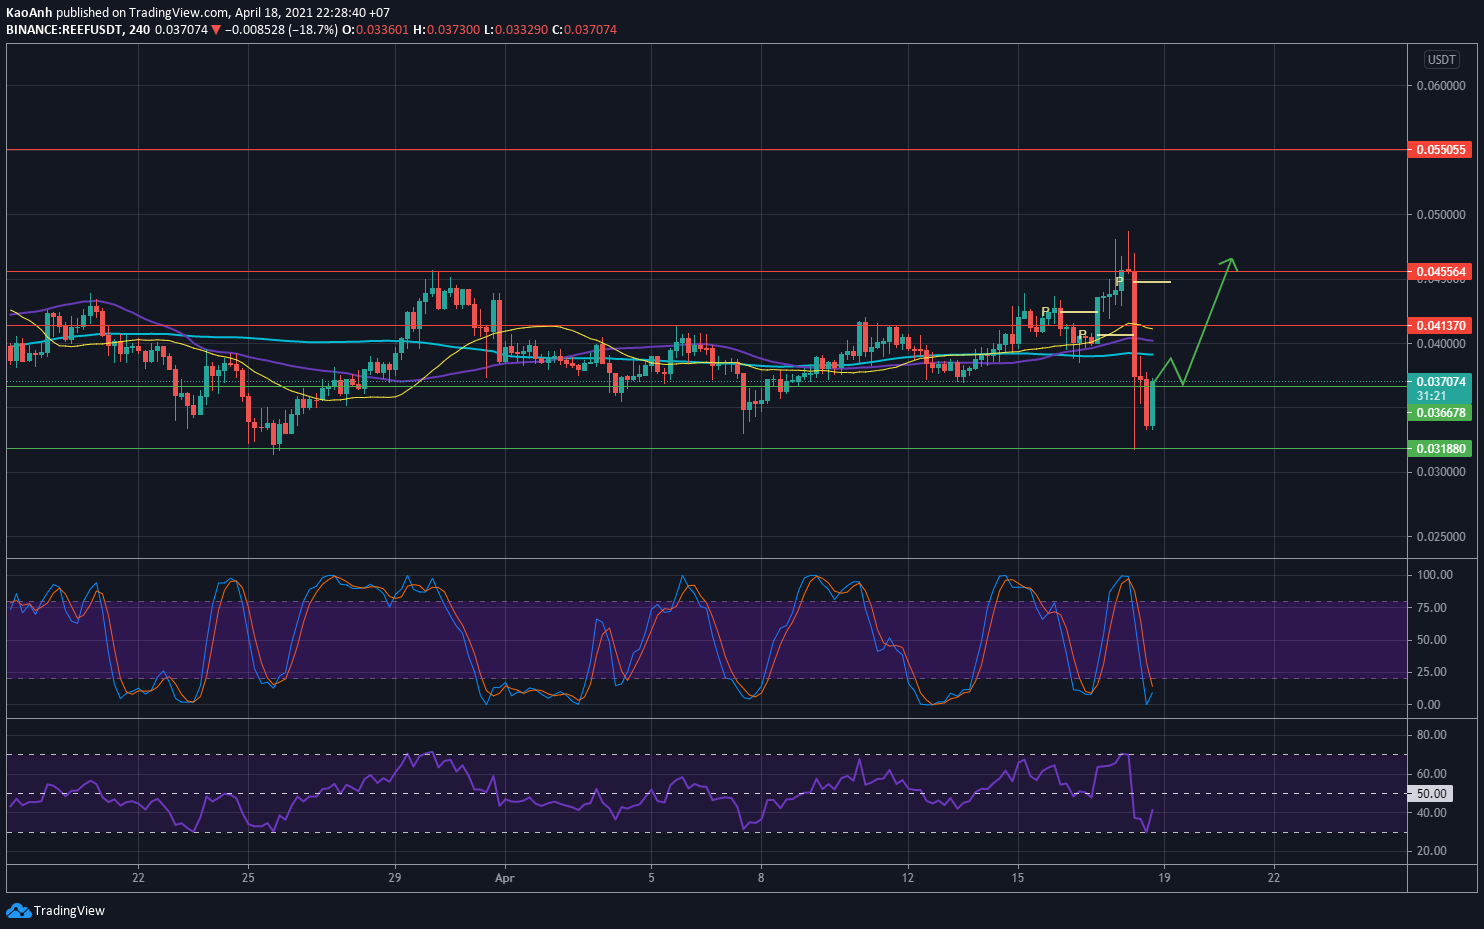The width and height of the screenshot is (1484, 929).
Task: Click the TradingView logo icon
Action: [18, 910]
